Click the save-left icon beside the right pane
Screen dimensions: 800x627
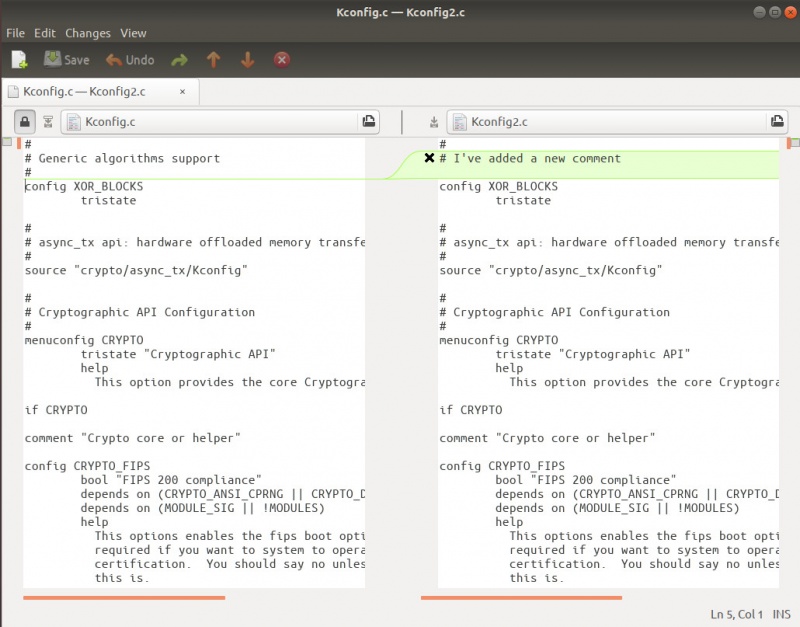point(433,121)
